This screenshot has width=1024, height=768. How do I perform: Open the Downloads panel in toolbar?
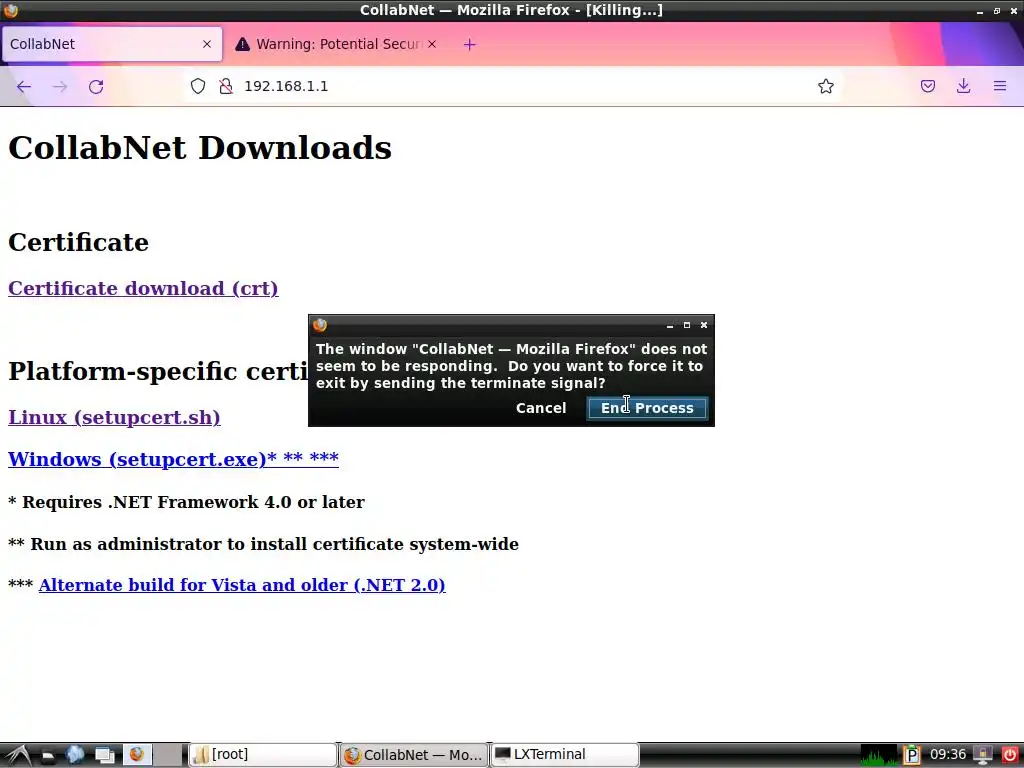click(963, 86)
